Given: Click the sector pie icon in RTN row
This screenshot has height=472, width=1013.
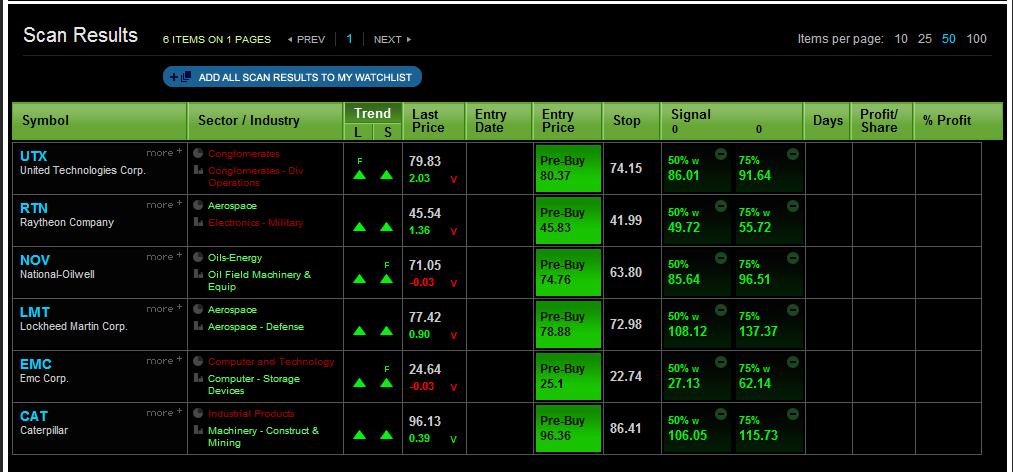Looking at the screenshot, I should pyautogui.click(x=198, y=205).
